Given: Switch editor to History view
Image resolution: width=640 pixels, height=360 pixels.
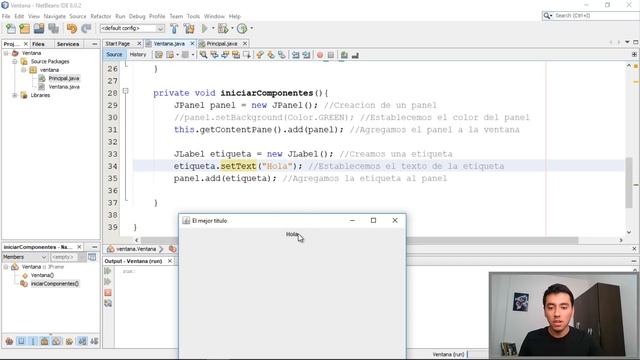Looking at the screenshot, I should coord(138,54).
